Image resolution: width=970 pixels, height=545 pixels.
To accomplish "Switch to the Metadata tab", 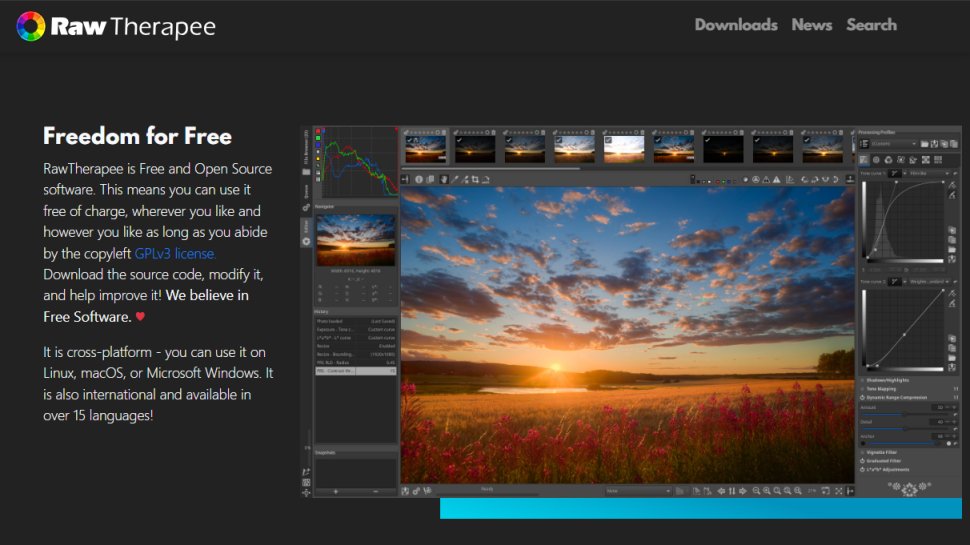I will [x=938, y=160].
